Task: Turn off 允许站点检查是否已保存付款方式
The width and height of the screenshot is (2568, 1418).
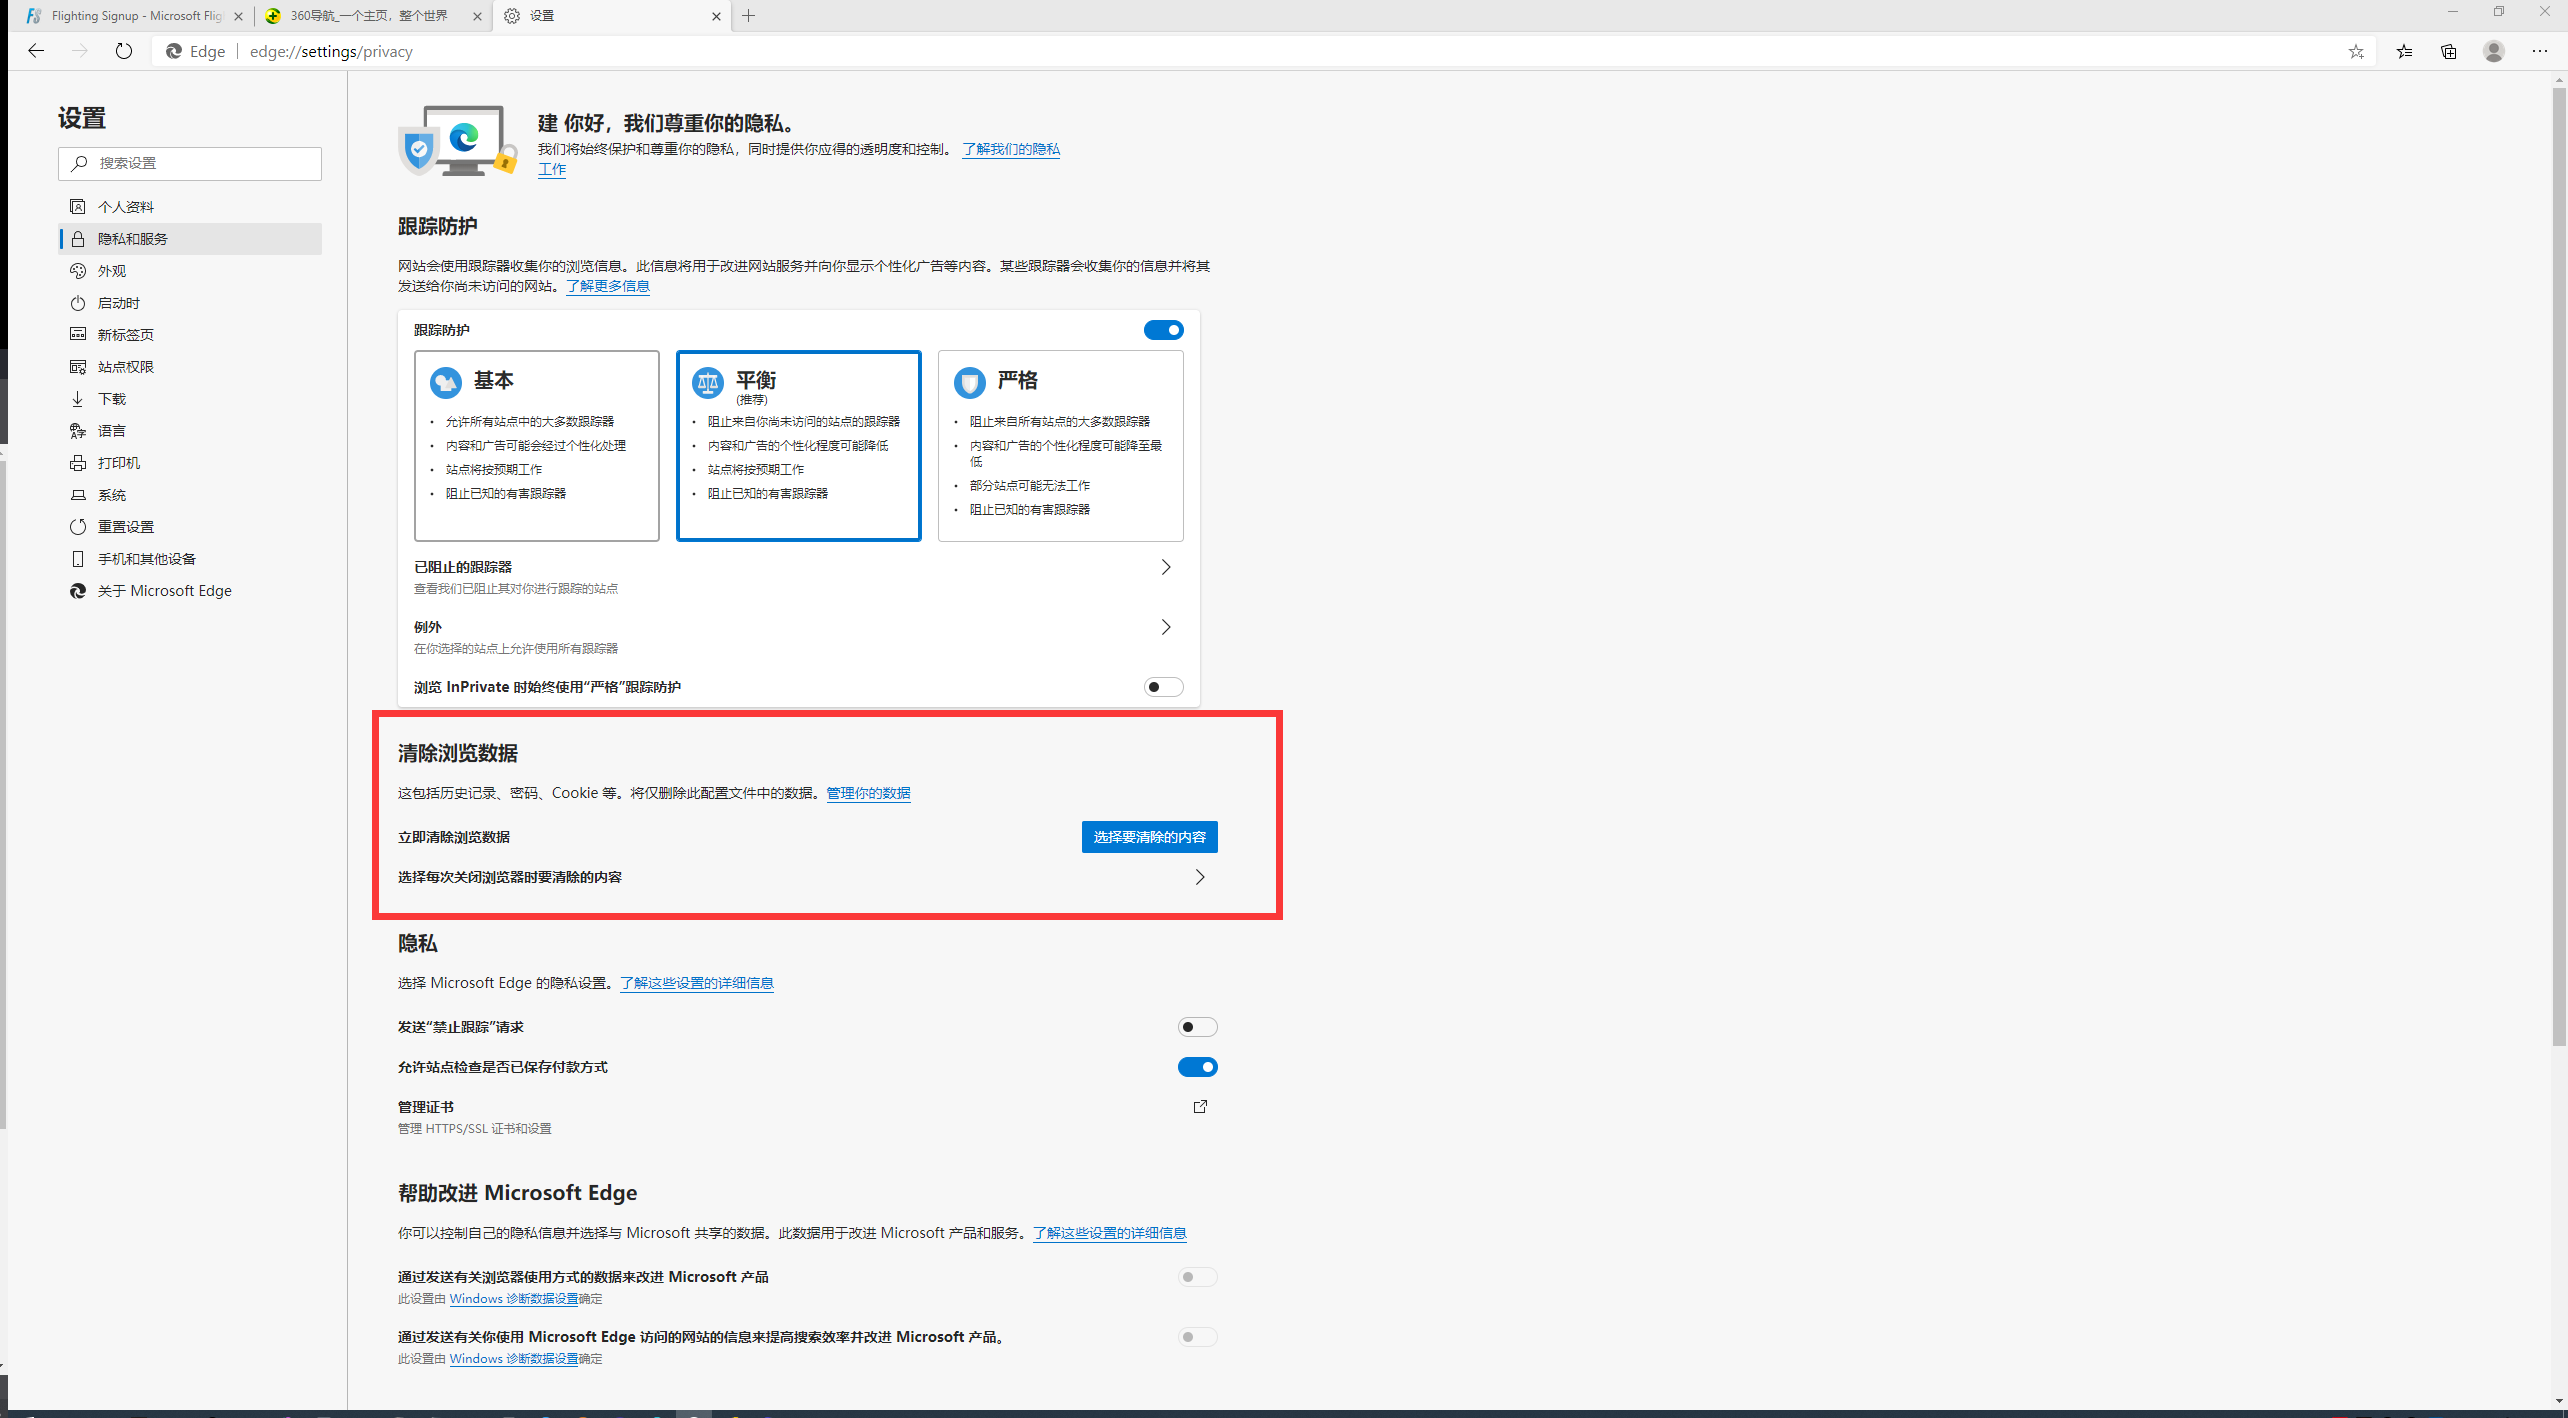Action: click(1197, 1067)
